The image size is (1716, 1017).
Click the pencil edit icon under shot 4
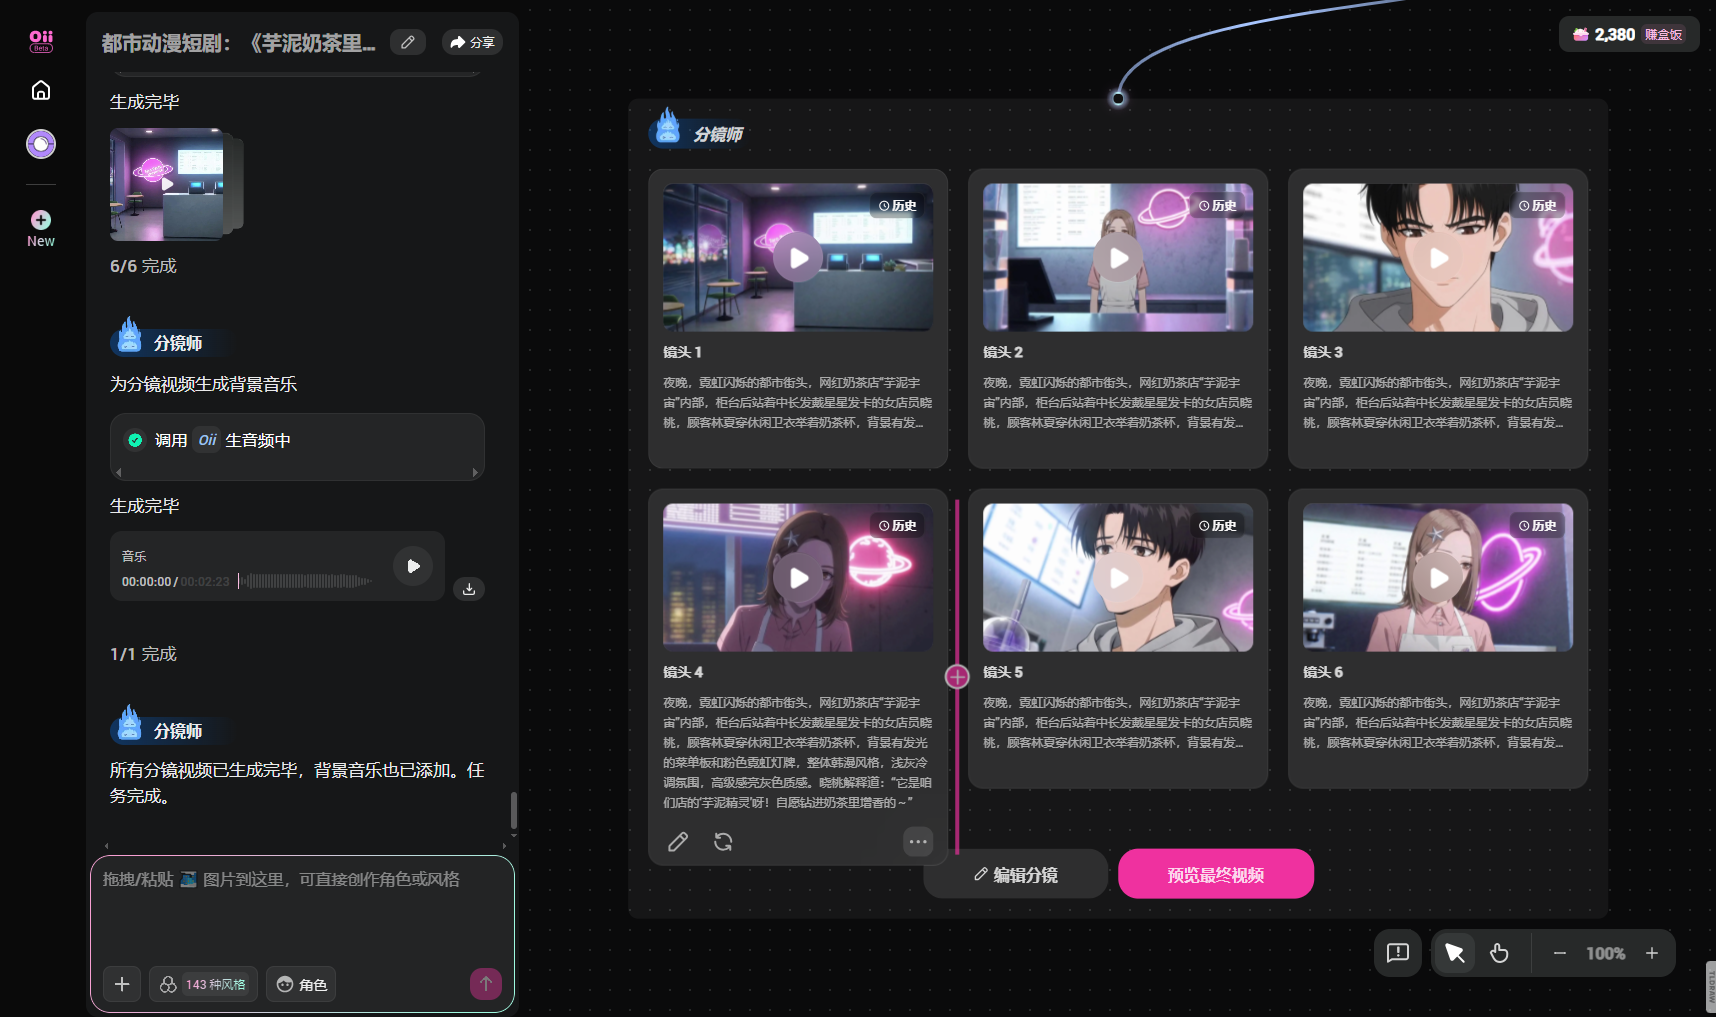click(x=678, y=842)
